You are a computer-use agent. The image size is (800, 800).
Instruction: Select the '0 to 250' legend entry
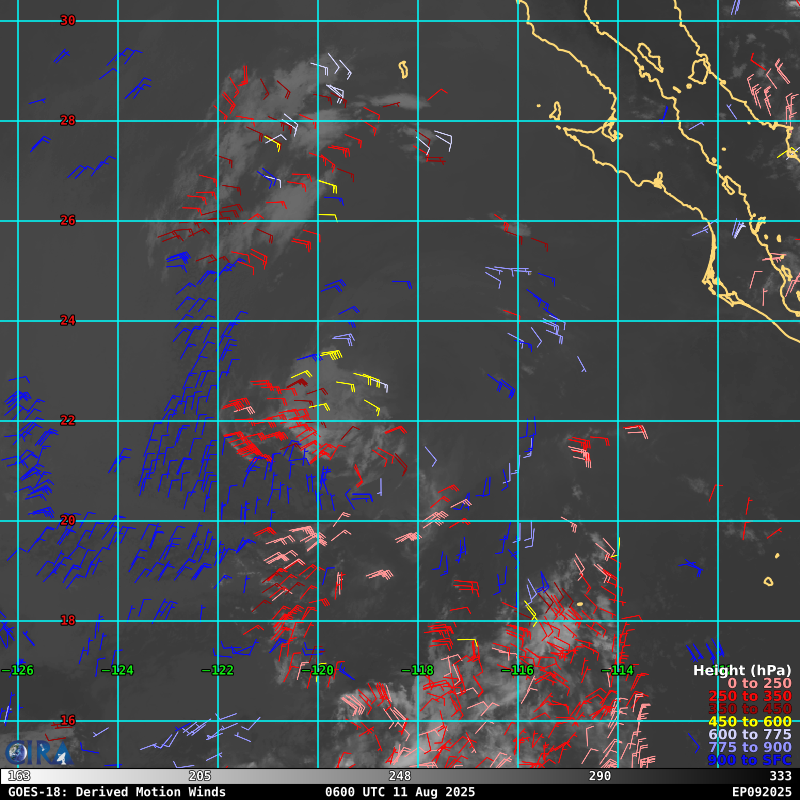759,683
